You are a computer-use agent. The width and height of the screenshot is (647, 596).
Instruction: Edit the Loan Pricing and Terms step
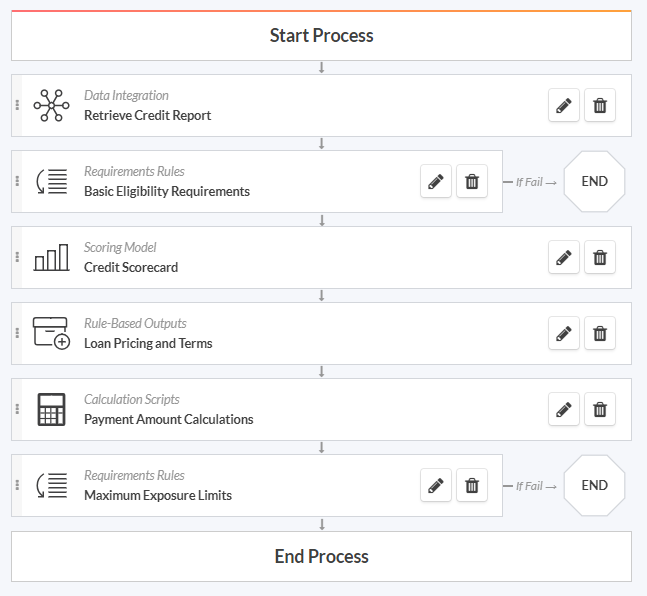point(564,333)
